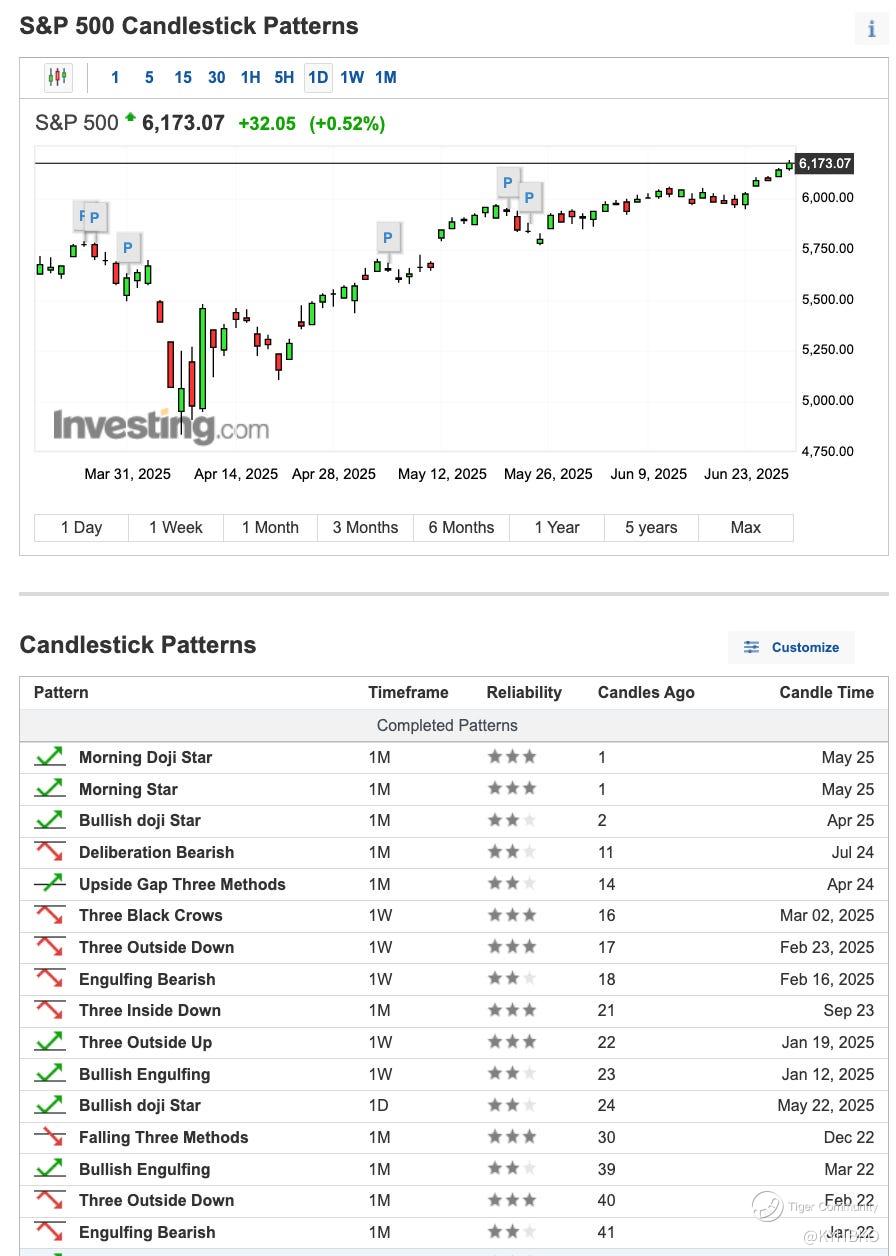Image resolution: width=896 pixels, height=1256 pixels.
Task: Select the 30 minute interval
Action: [x=217, y=77]
